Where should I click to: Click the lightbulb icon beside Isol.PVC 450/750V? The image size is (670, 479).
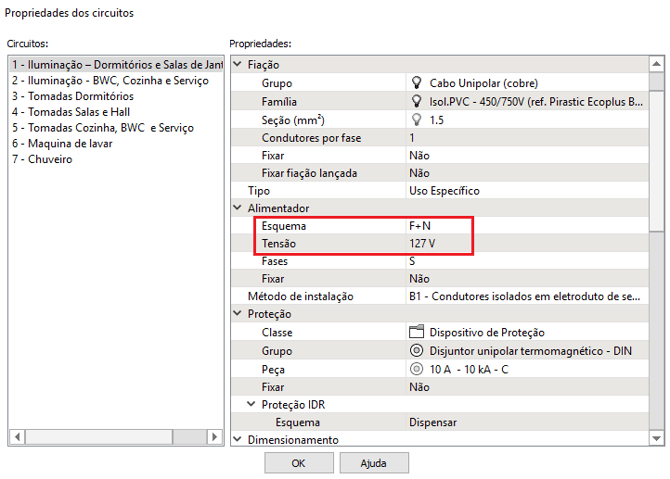[416, 101]
